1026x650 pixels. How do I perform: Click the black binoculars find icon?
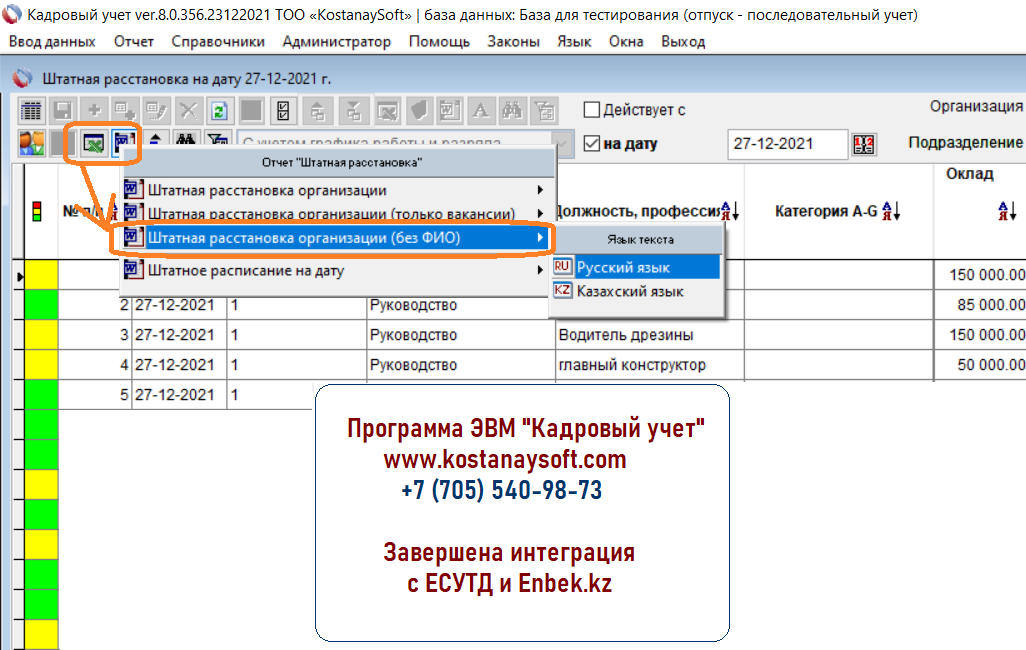click(x=186, y=139)
